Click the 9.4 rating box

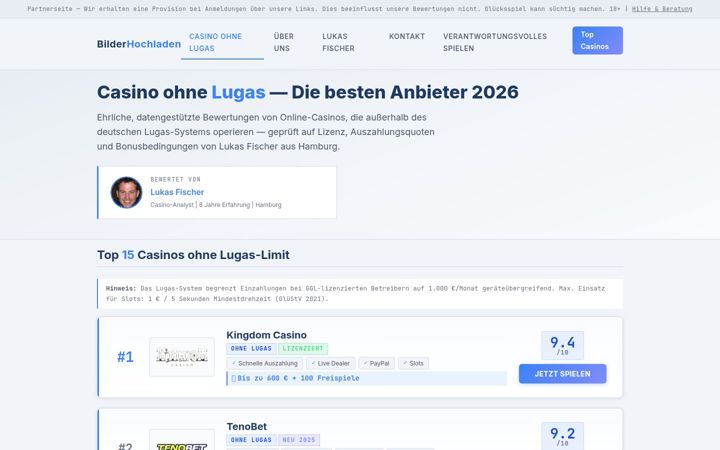click(x=562, y=345)
